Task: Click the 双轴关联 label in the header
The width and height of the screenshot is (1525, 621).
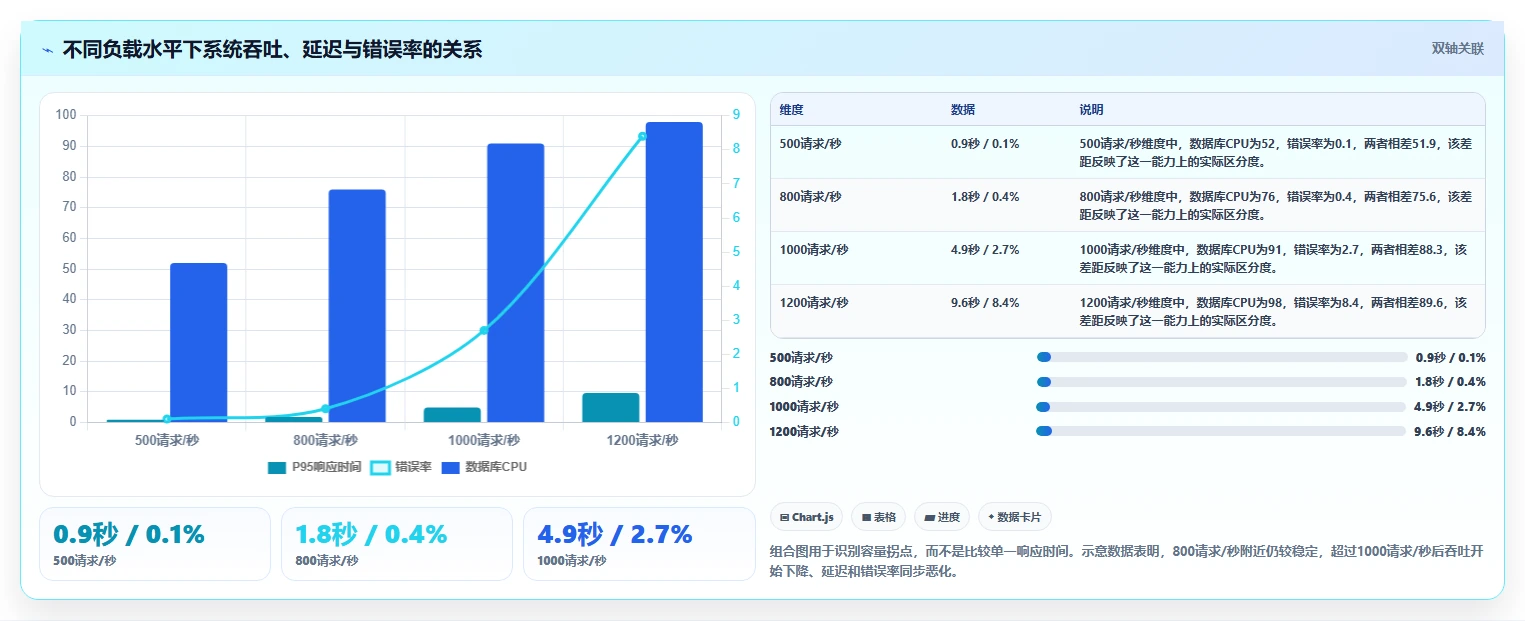Action: (1457, 49)
